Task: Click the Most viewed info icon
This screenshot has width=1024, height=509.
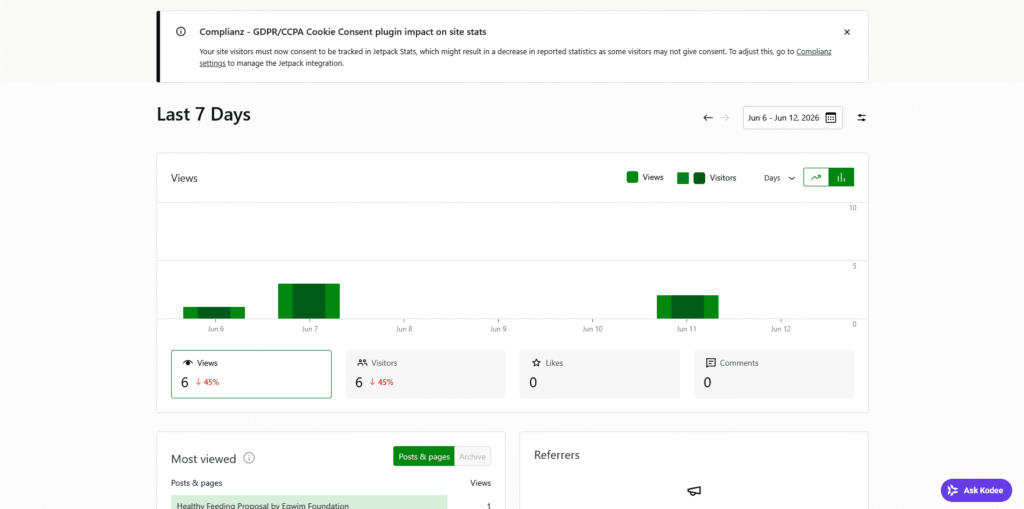Action: [x=249, y=458]
